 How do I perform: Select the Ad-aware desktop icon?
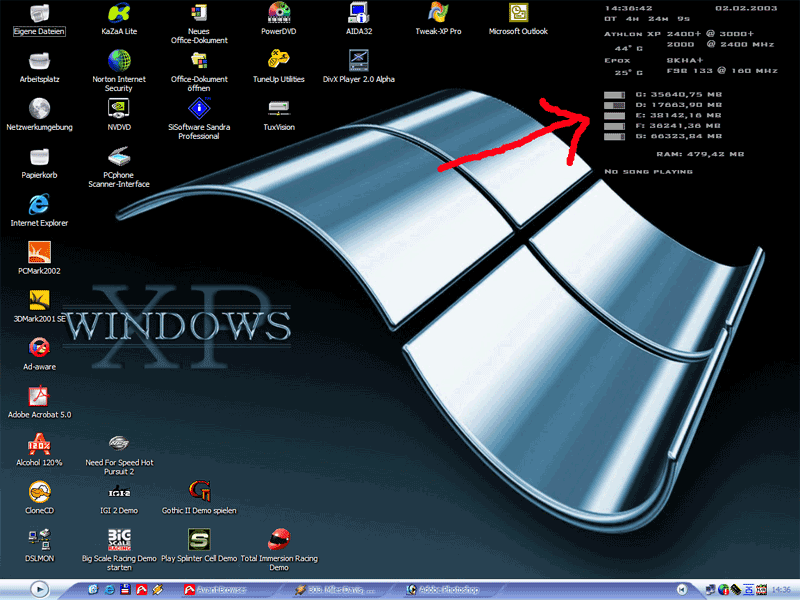[39, 354]
